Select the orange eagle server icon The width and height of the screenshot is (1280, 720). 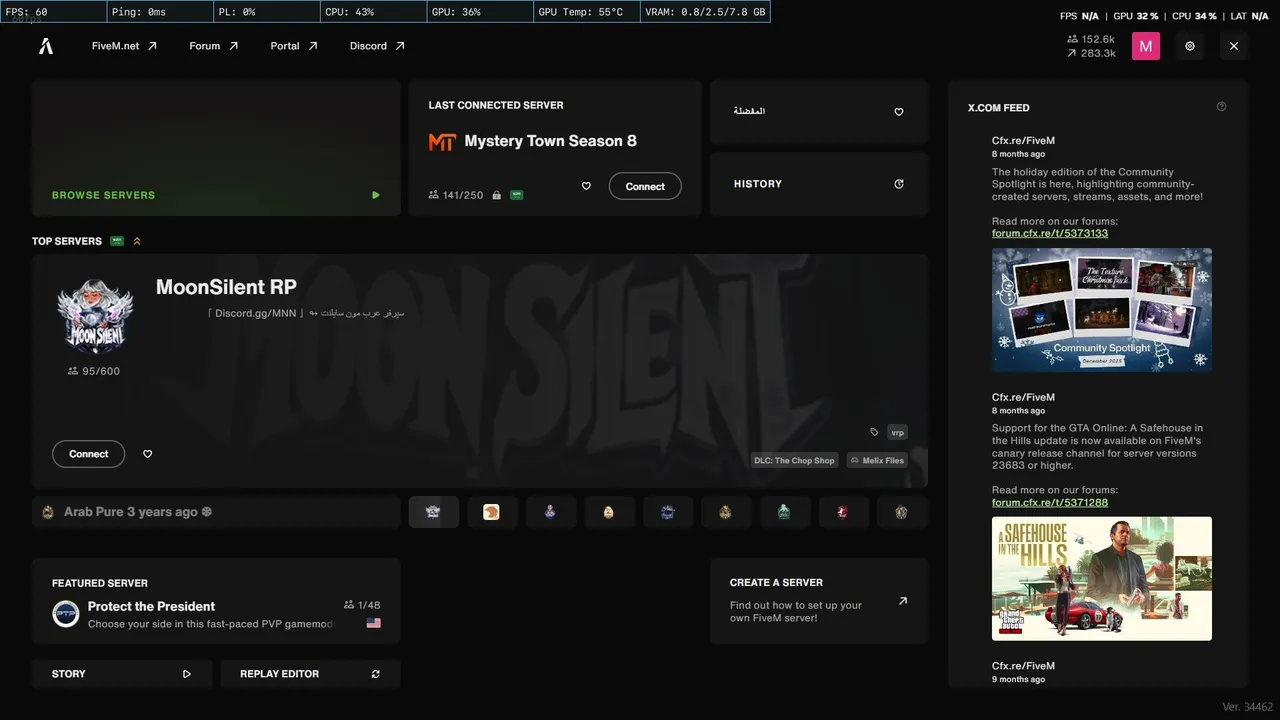point(491,512)
